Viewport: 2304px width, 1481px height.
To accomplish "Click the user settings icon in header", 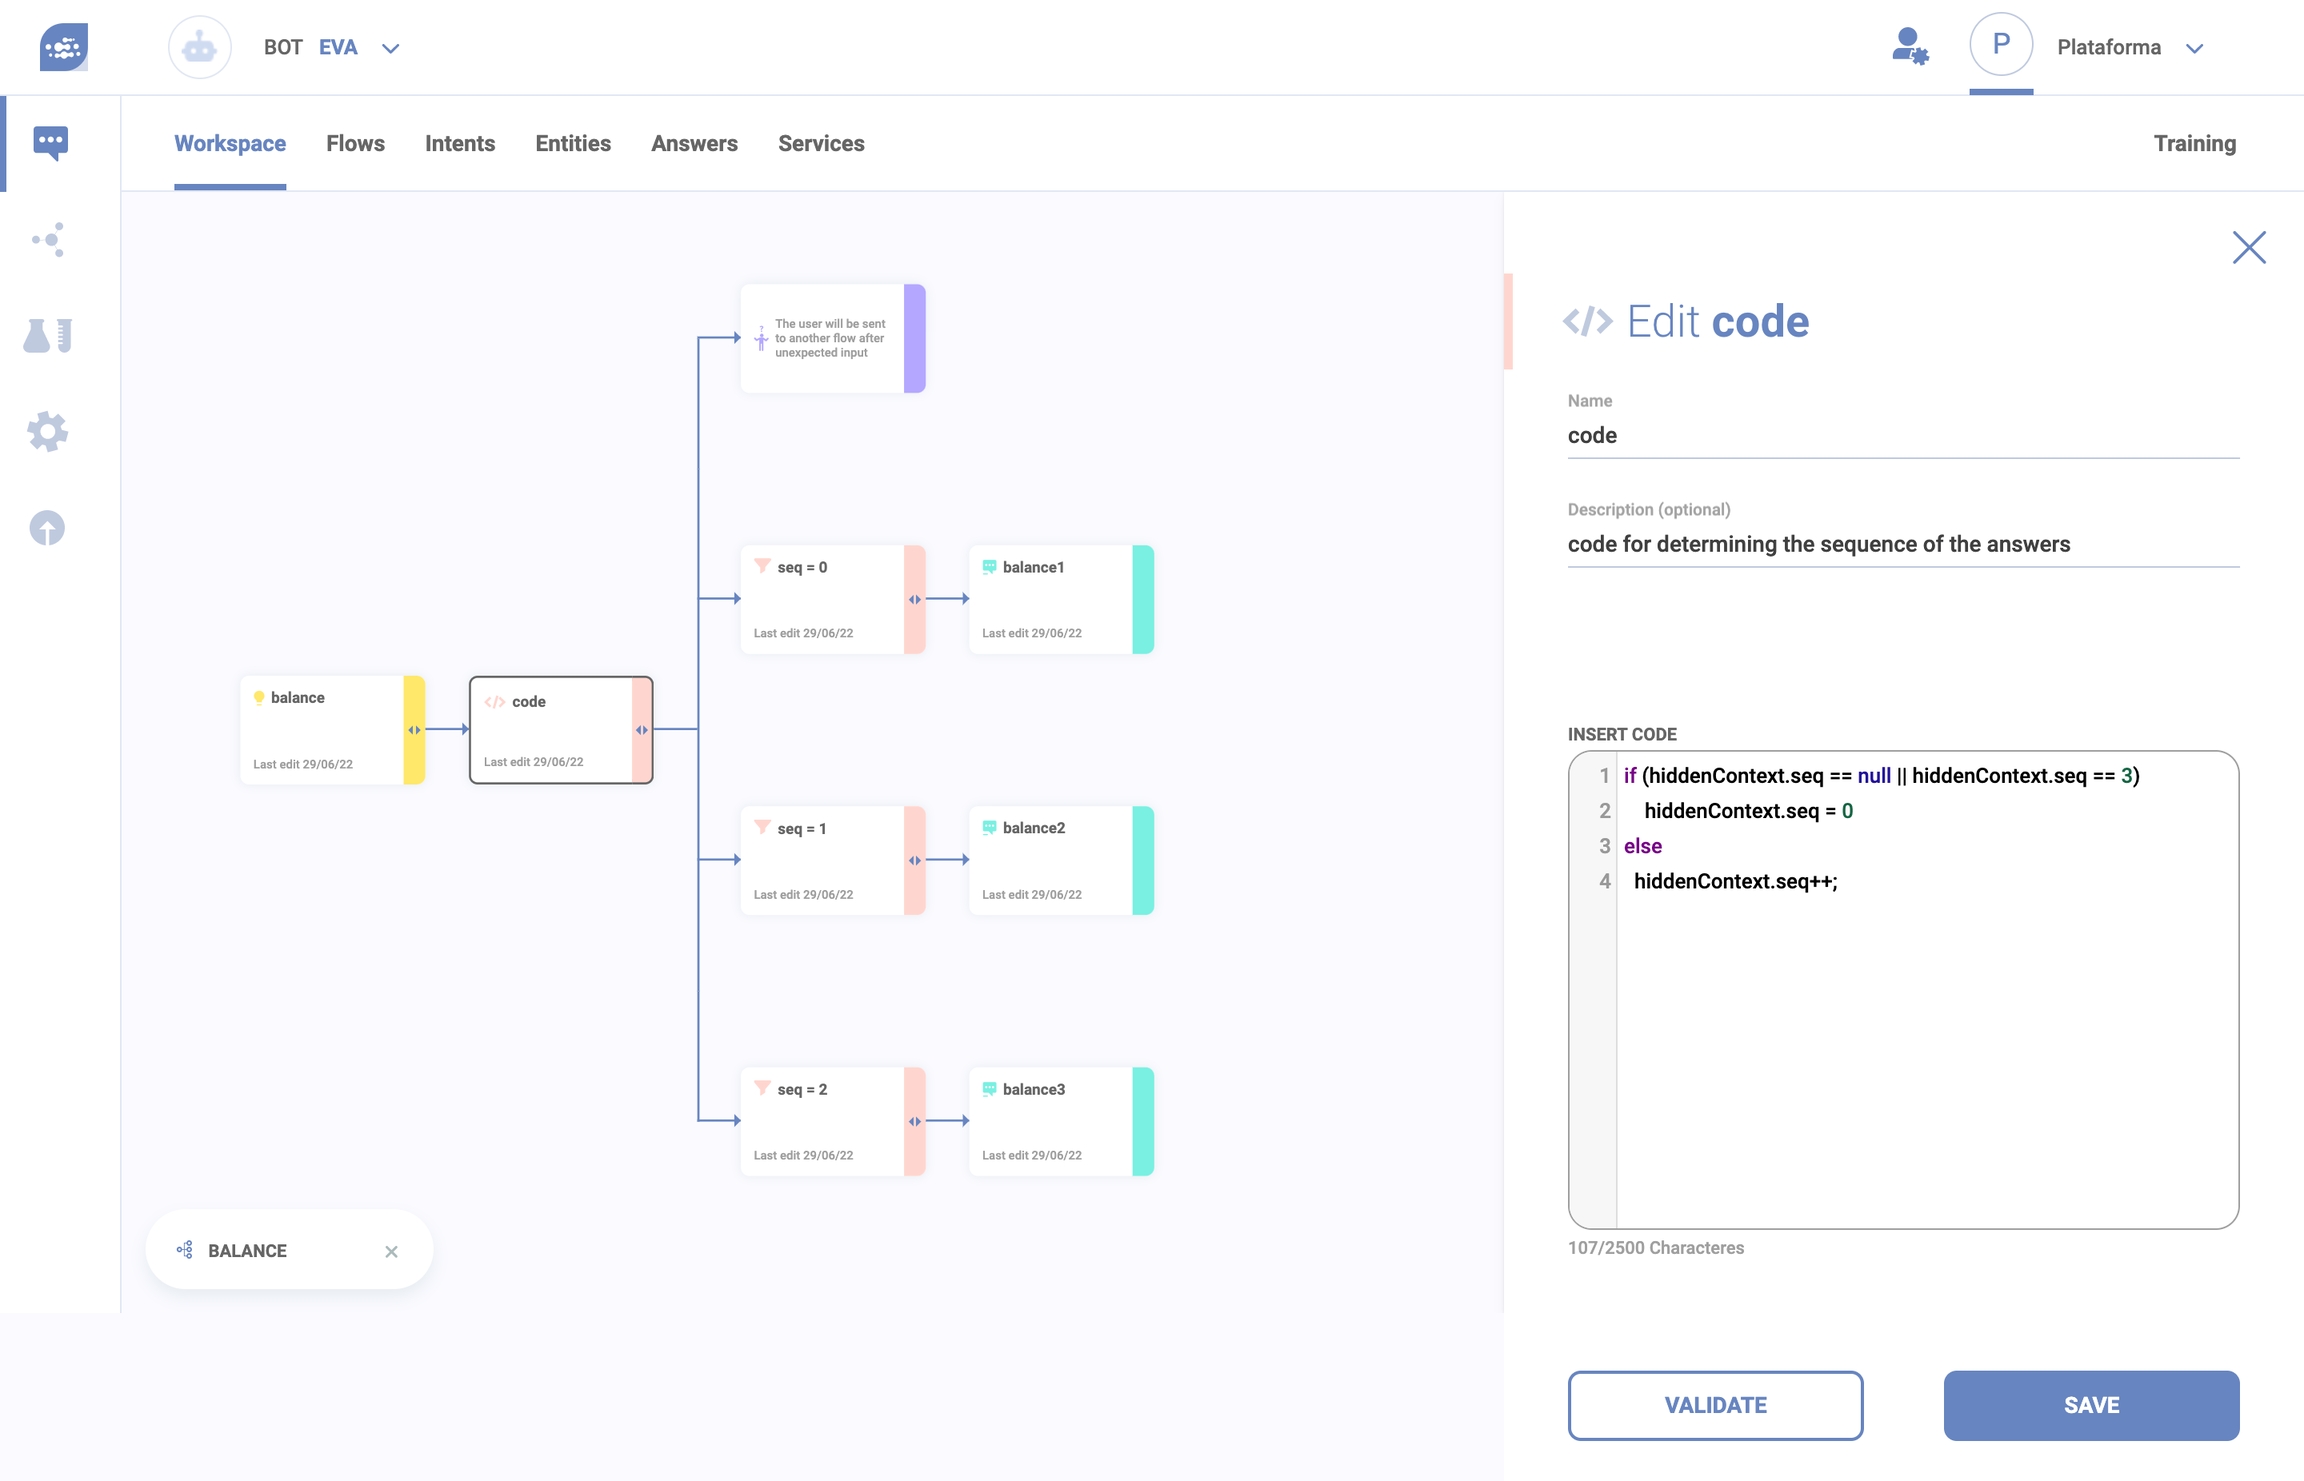I will tap(1909, 47).
